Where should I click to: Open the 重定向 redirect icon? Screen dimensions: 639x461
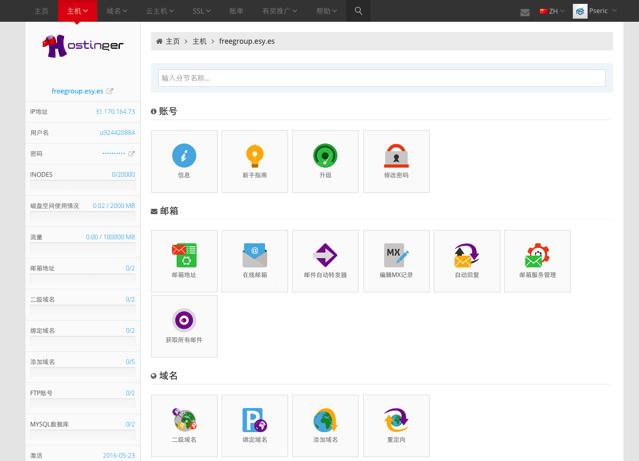click(396, 423)
